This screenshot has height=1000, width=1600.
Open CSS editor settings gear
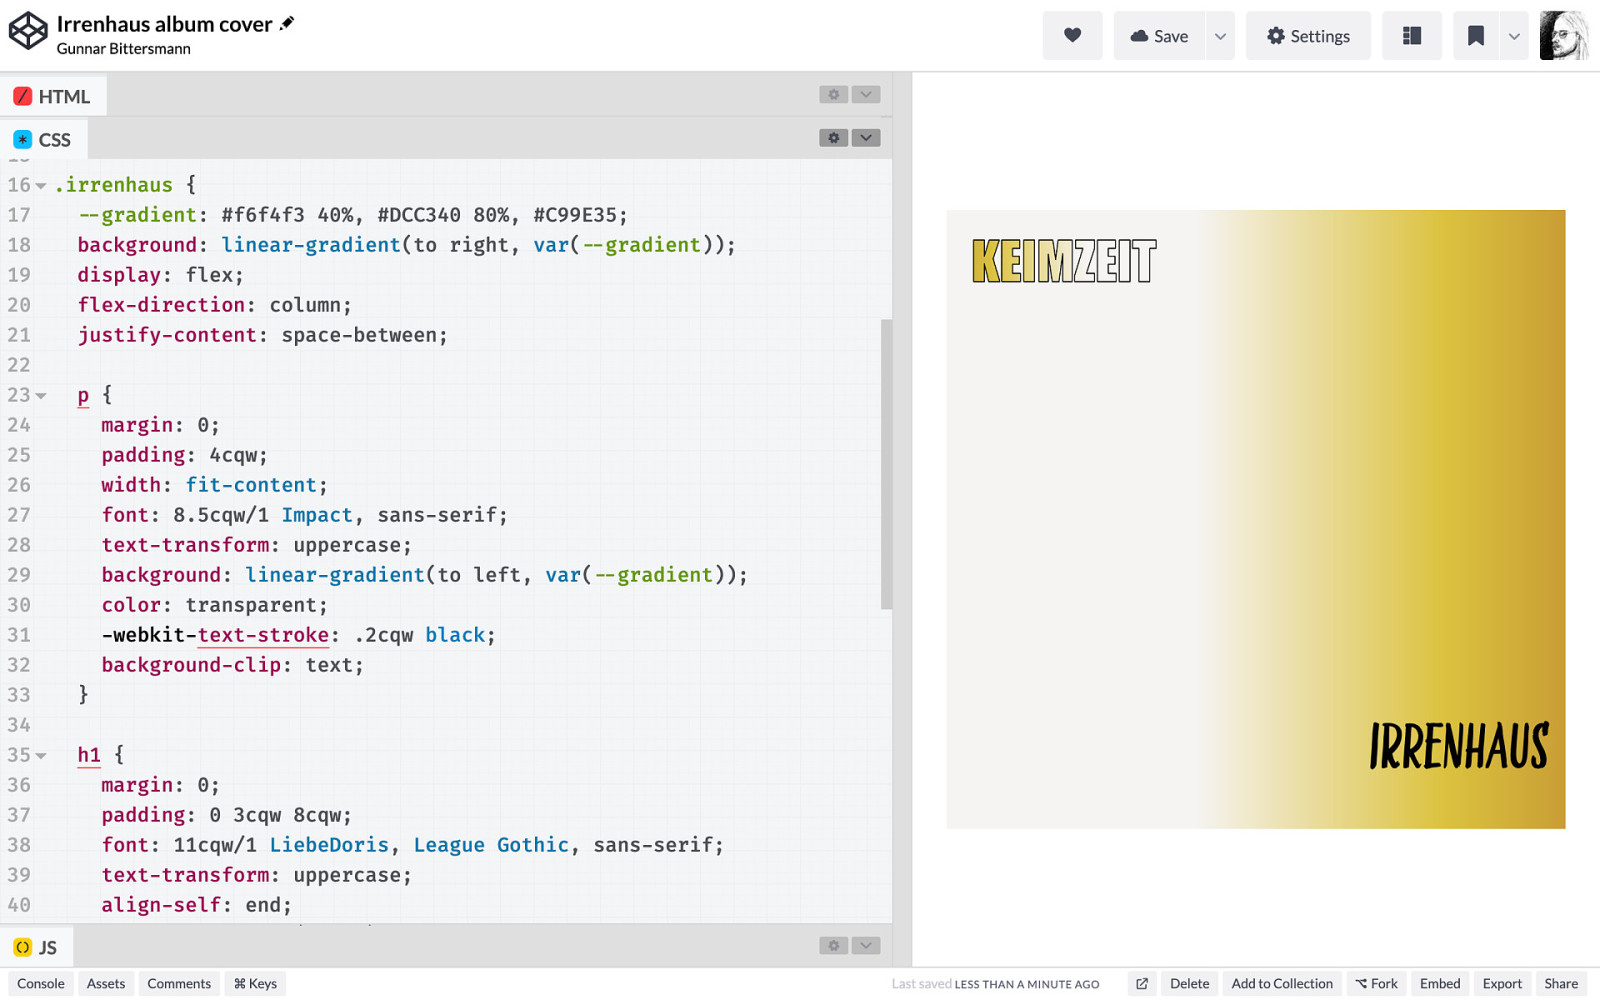(833, 138)
